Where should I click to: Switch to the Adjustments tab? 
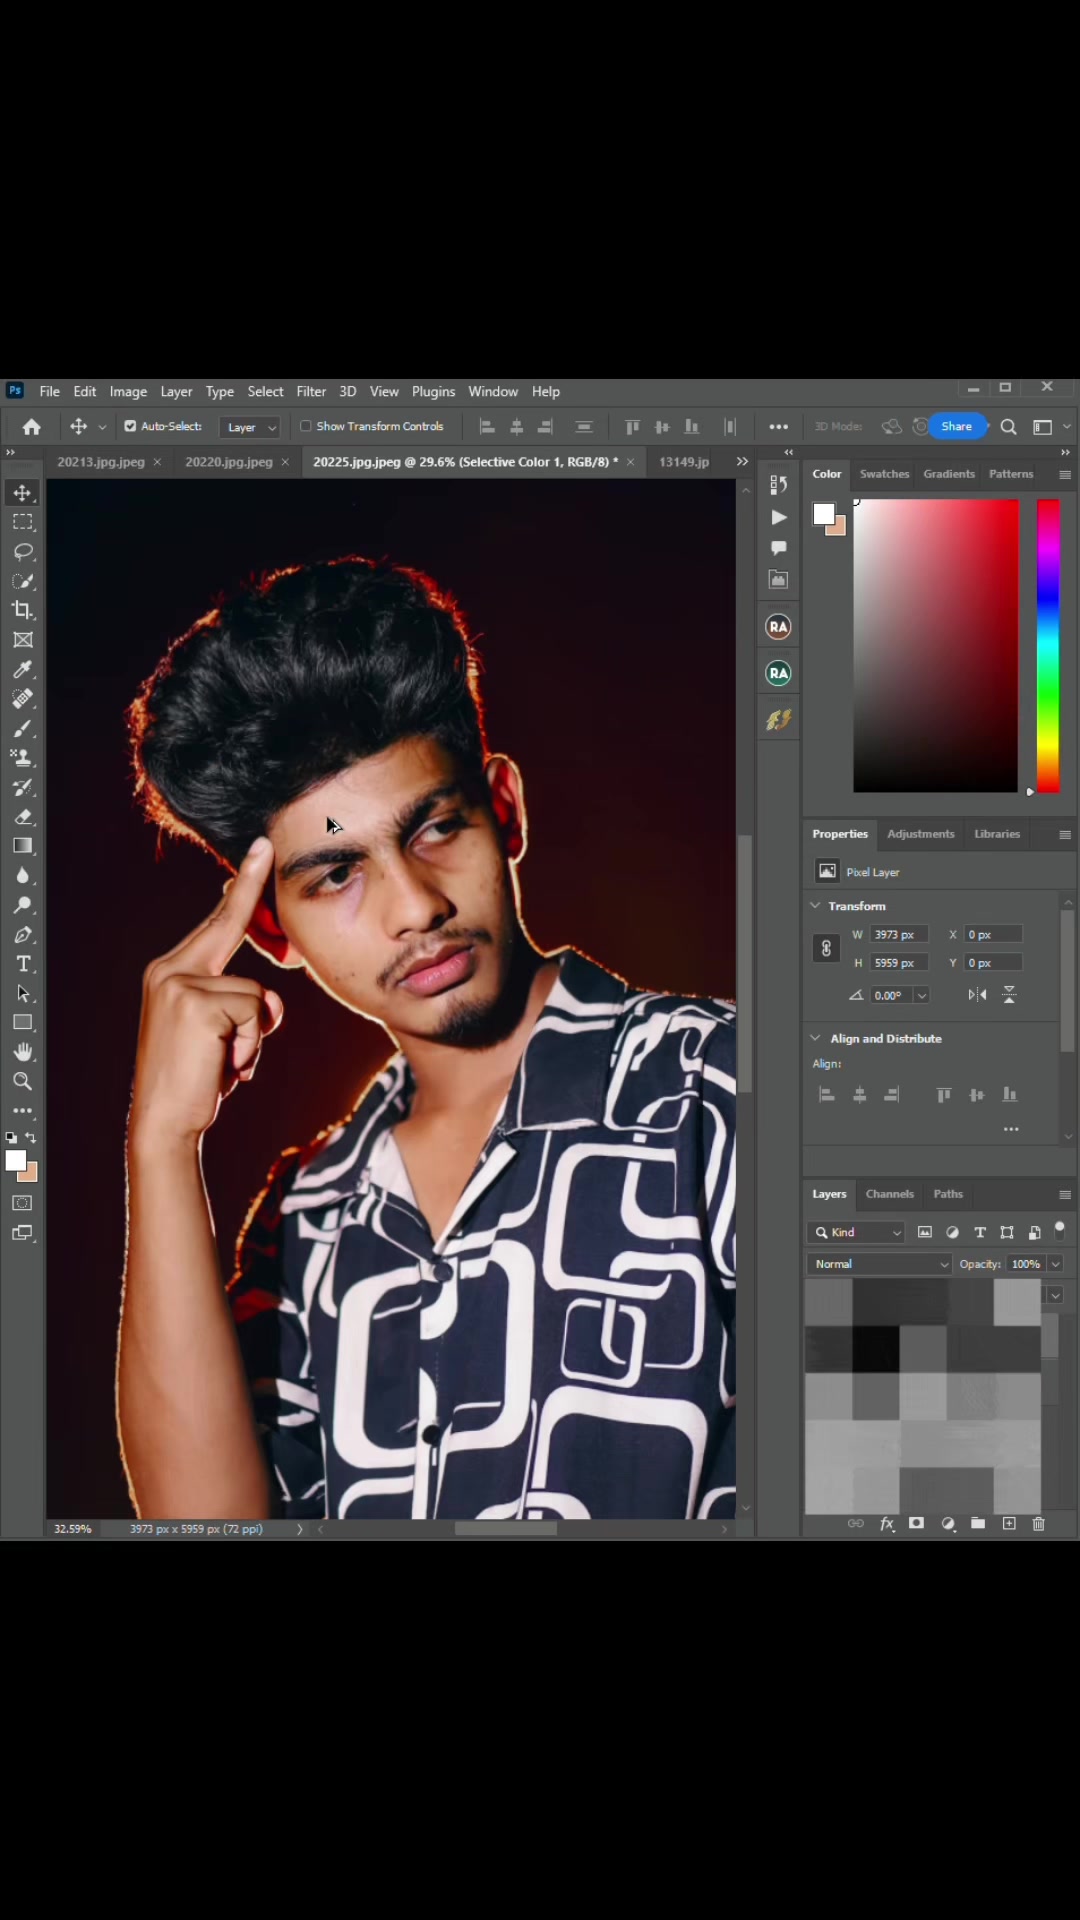click(921, 834)
